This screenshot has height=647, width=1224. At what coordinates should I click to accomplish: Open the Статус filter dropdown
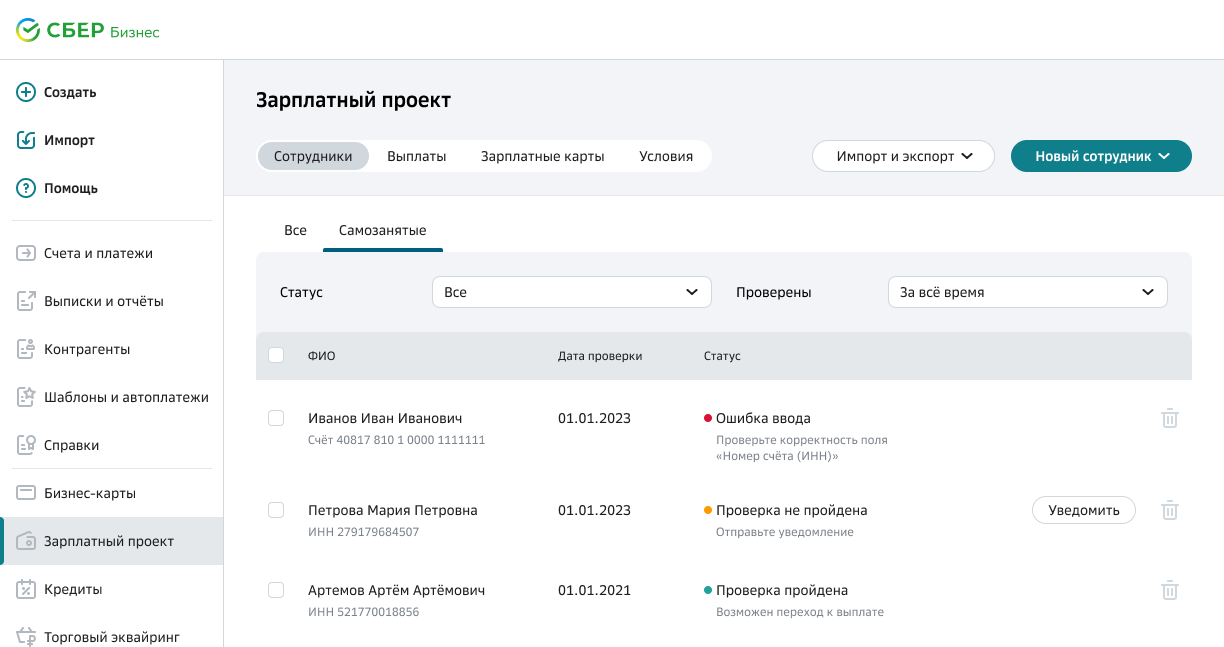pos(571,292)
